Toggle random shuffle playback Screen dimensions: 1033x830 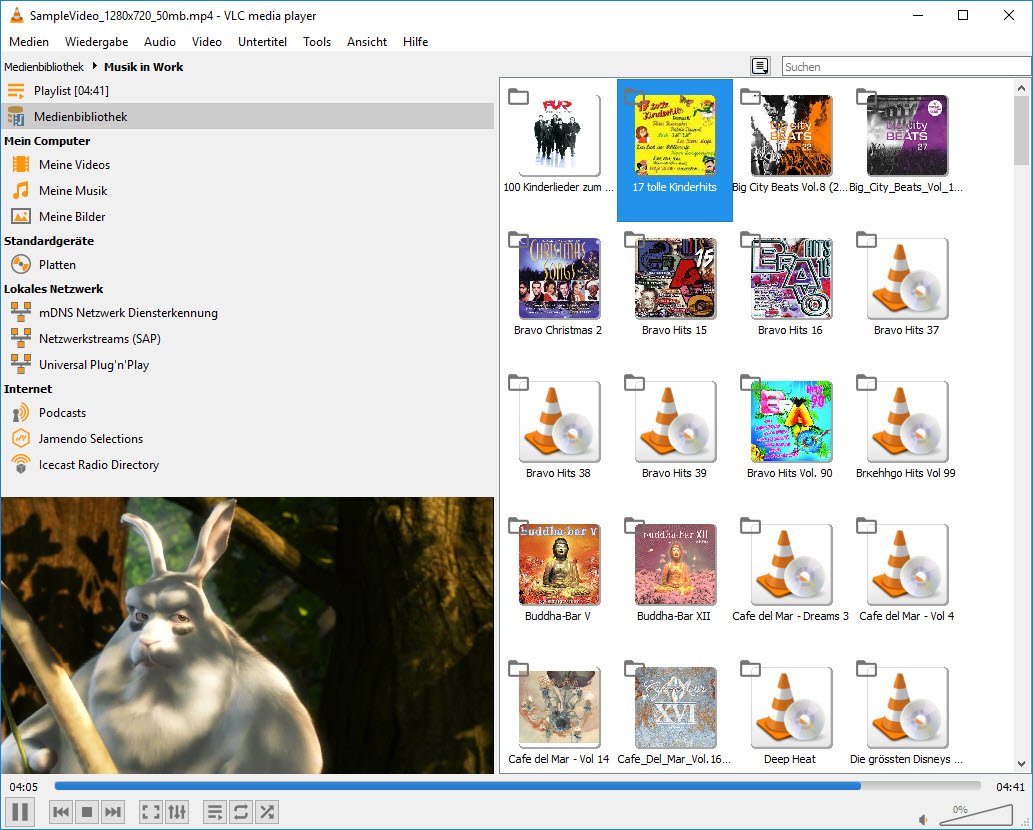[x=267, y=812]
